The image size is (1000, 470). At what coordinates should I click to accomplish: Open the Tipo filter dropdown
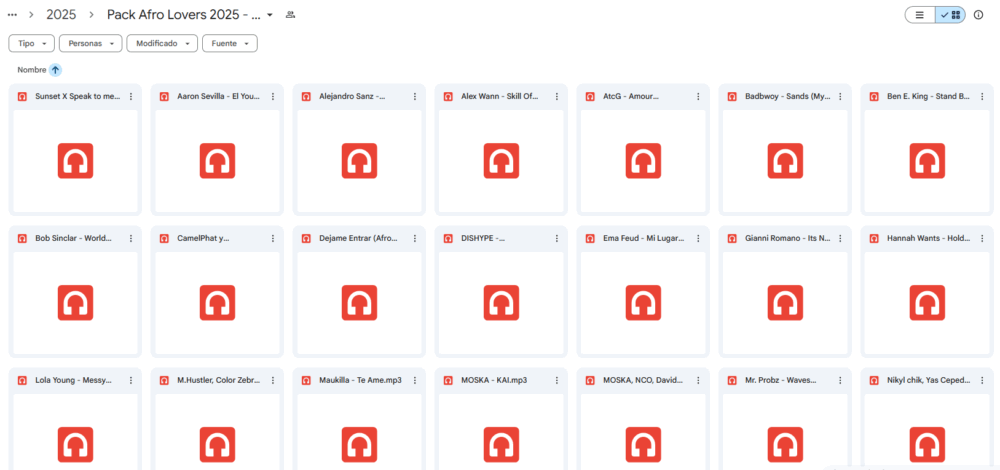tap(31, 43)
